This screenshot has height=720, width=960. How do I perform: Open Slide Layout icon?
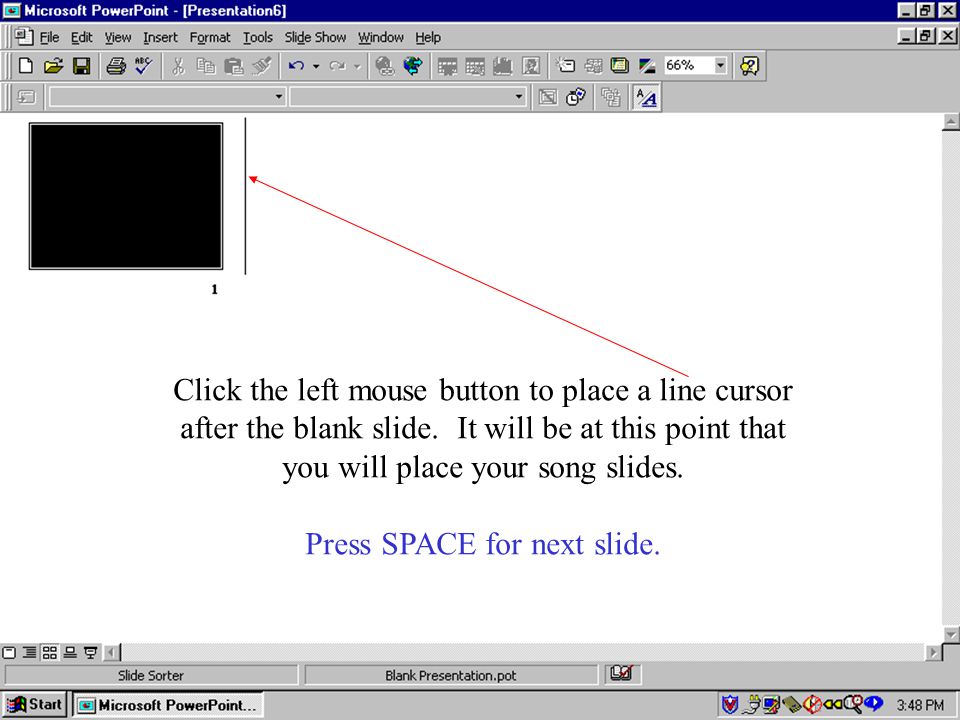593,66
